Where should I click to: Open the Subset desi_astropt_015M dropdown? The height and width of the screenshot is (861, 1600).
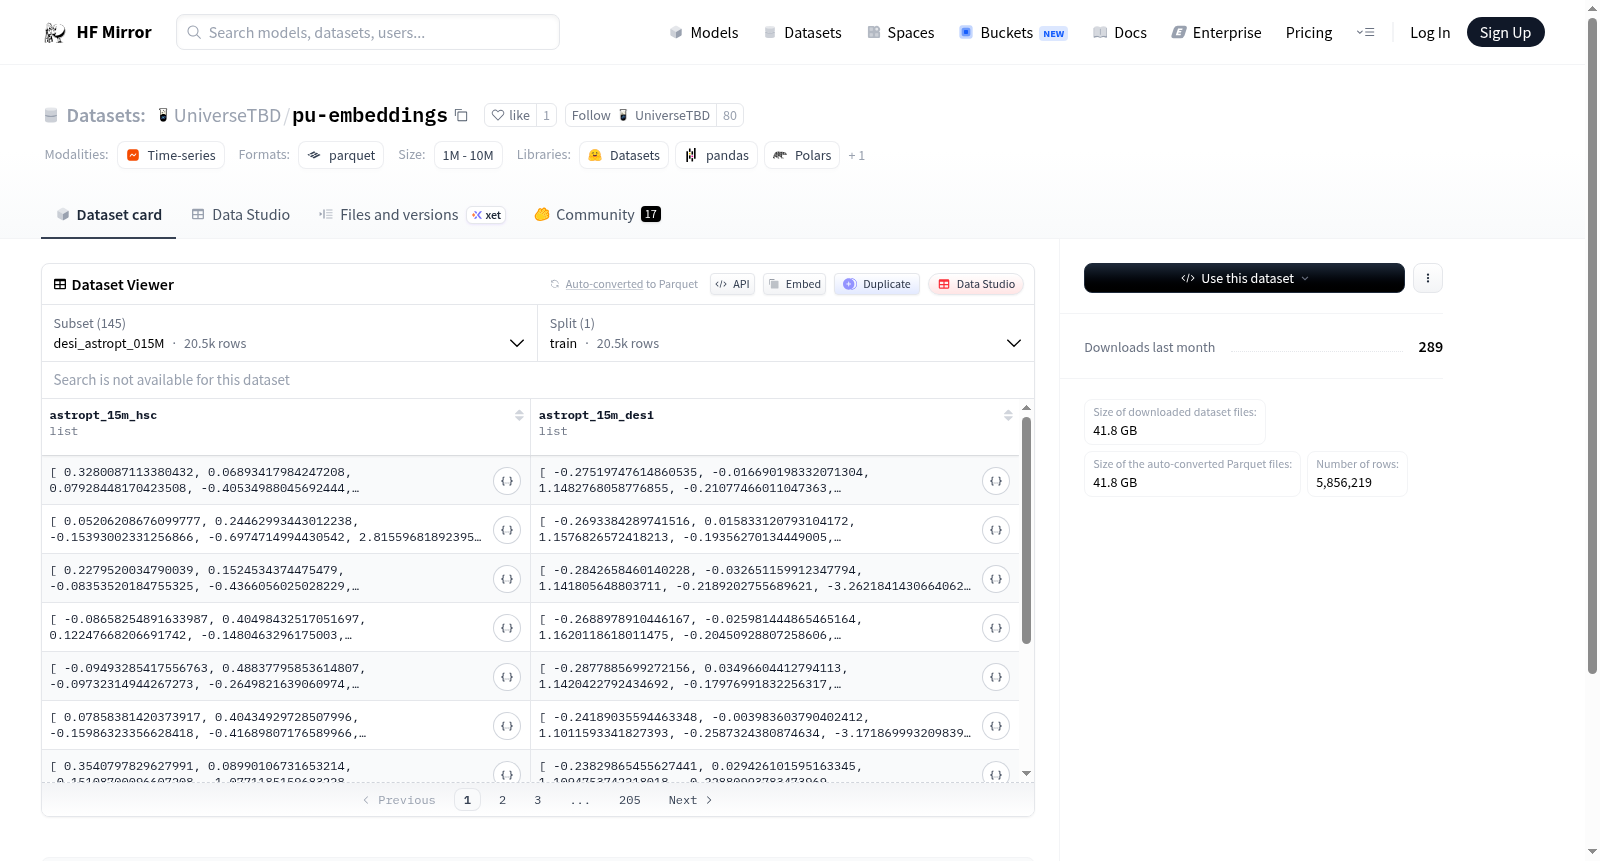point(289,333)
